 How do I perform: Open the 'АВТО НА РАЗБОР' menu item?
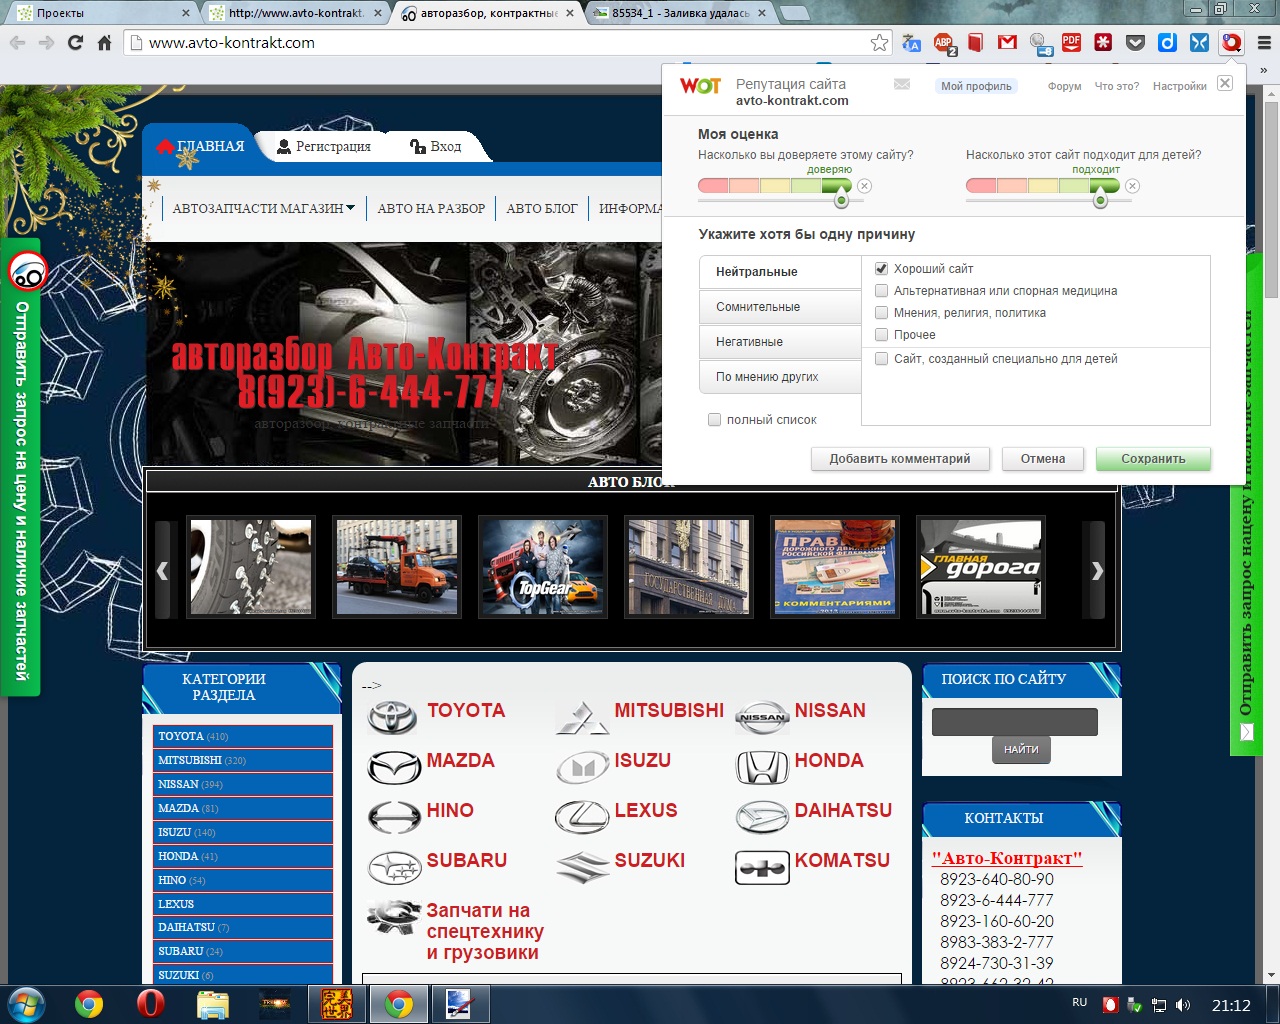click(431, 209)
